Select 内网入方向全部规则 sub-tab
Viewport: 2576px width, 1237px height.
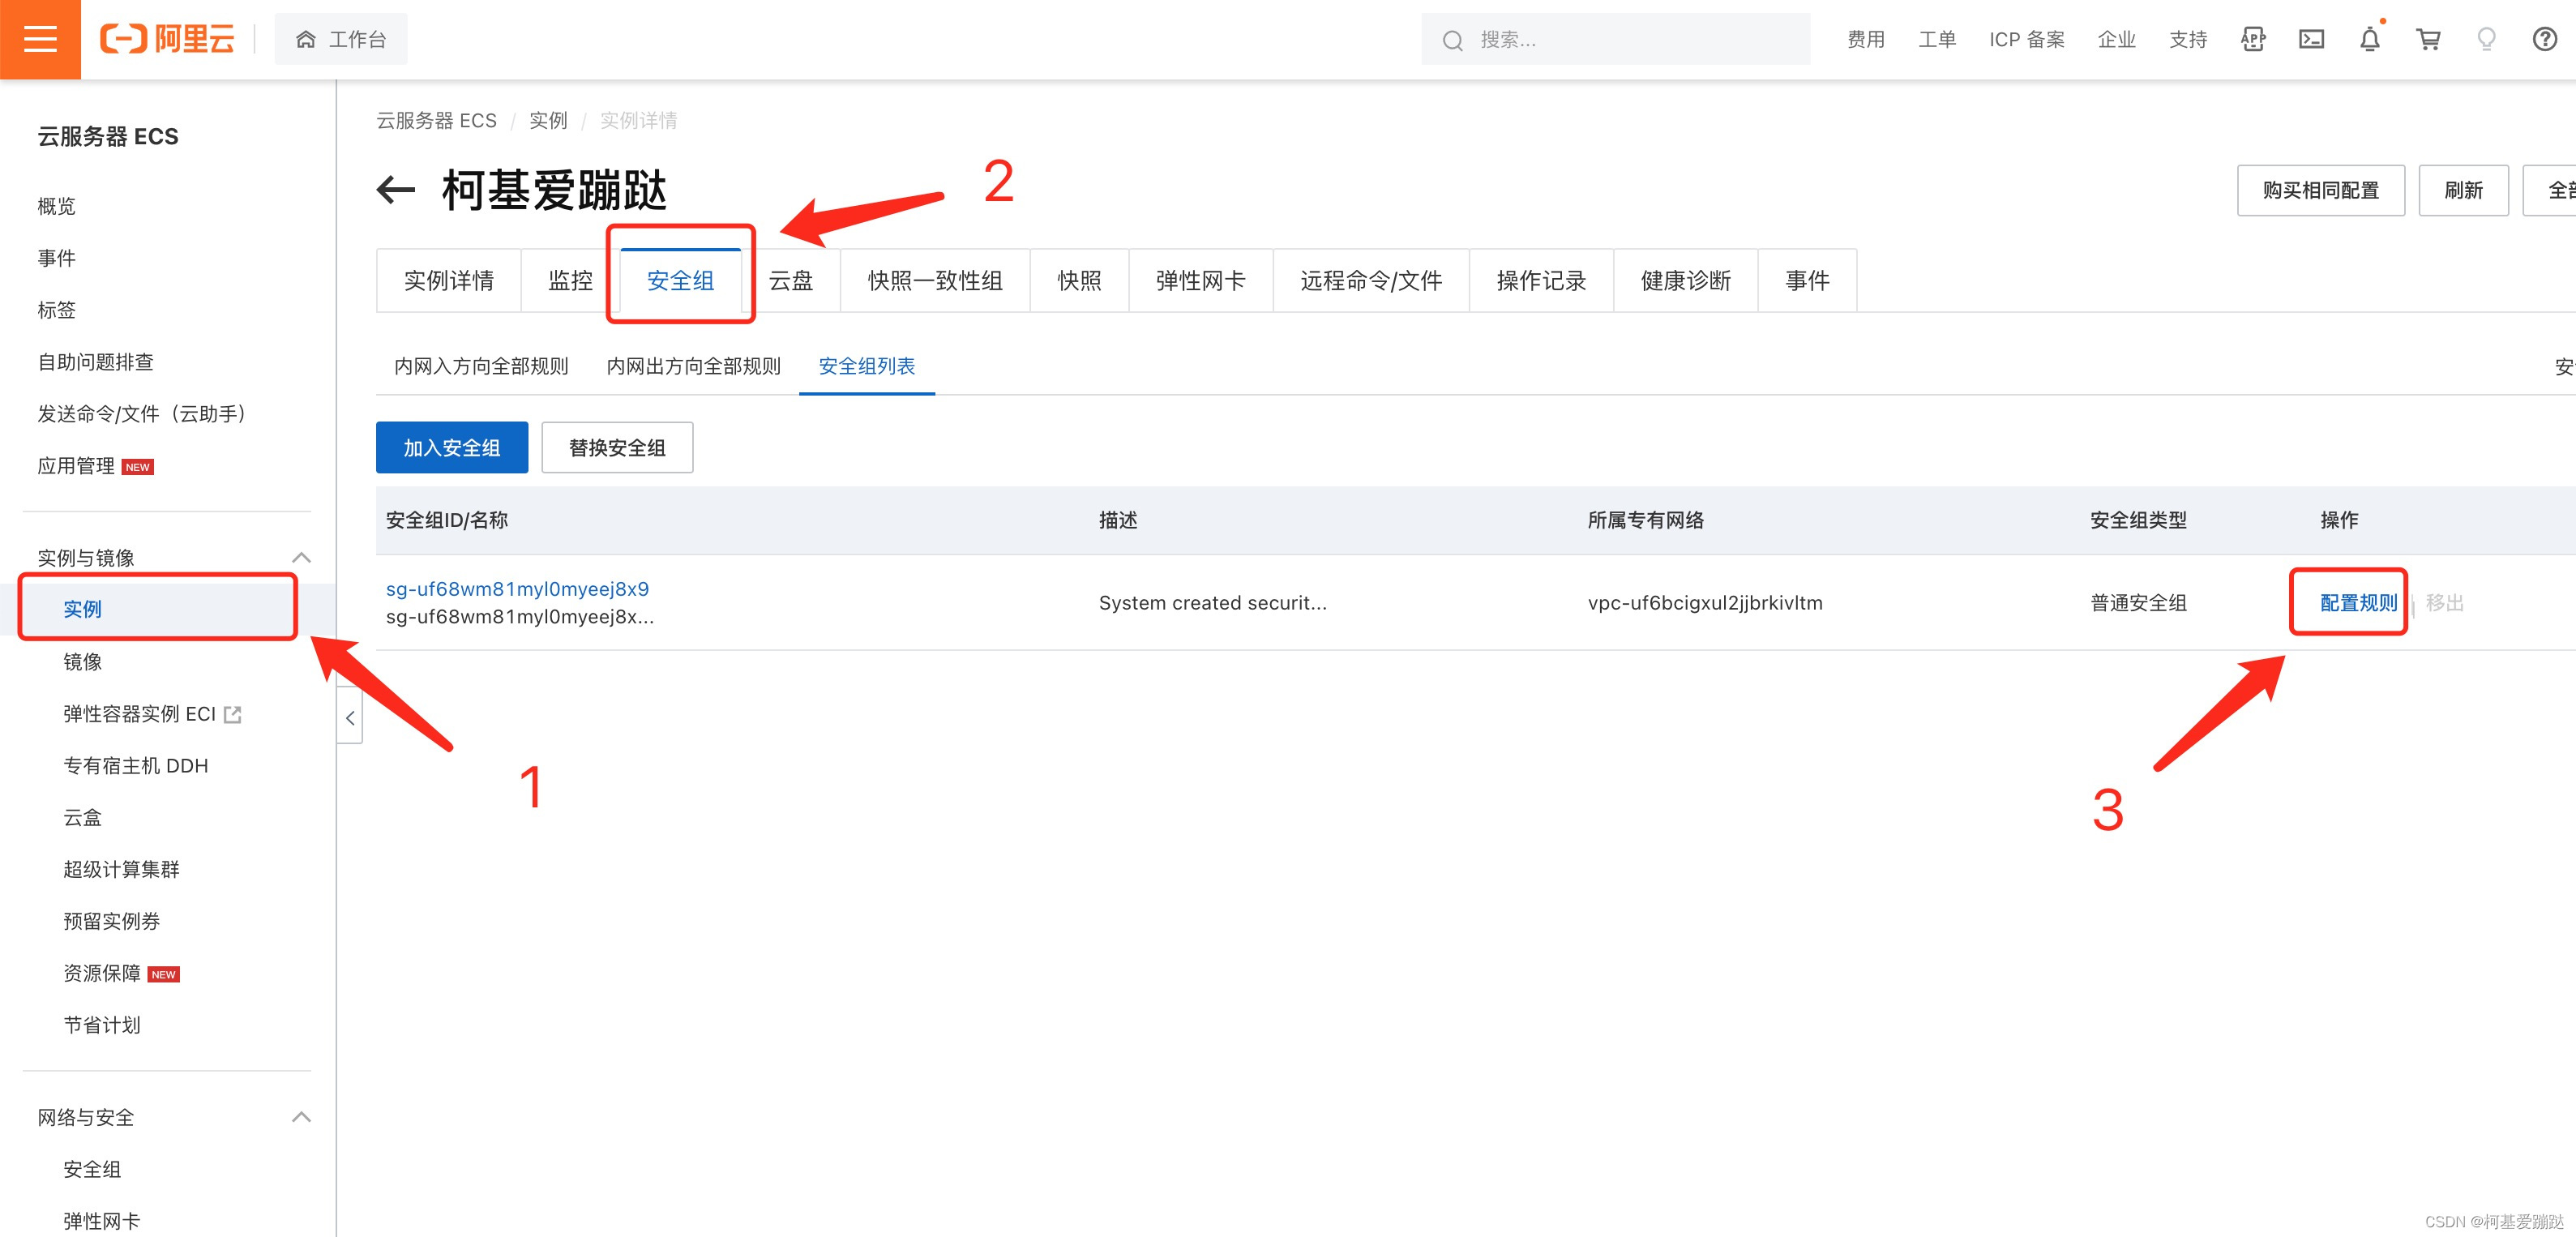pos(481,366)
